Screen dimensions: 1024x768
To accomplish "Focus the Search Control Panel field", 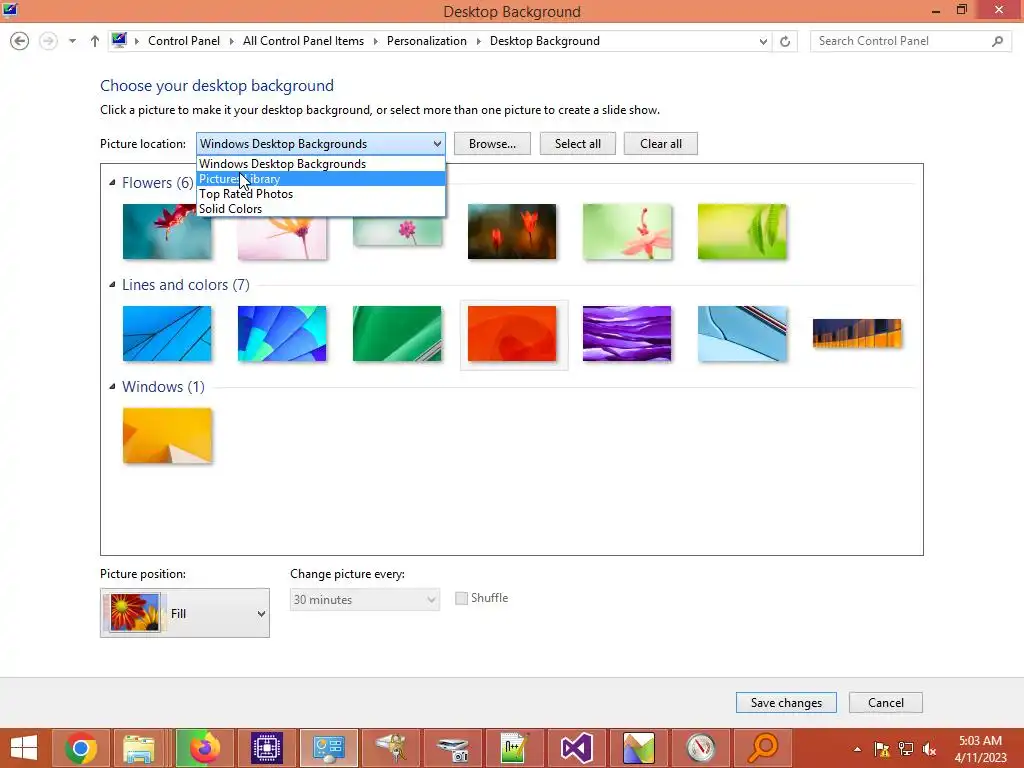I will pos(910,41).
